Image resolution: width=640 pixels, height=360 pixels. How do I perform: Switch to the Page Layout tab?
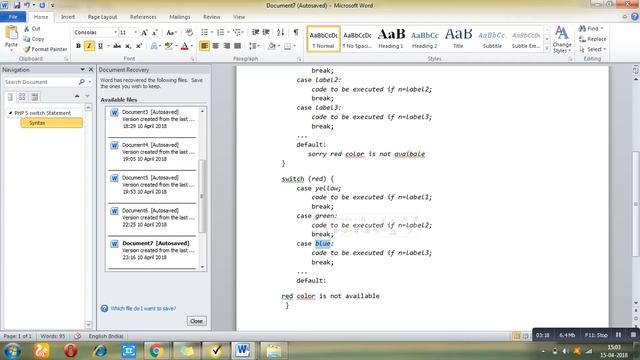(x=102, y=17)
